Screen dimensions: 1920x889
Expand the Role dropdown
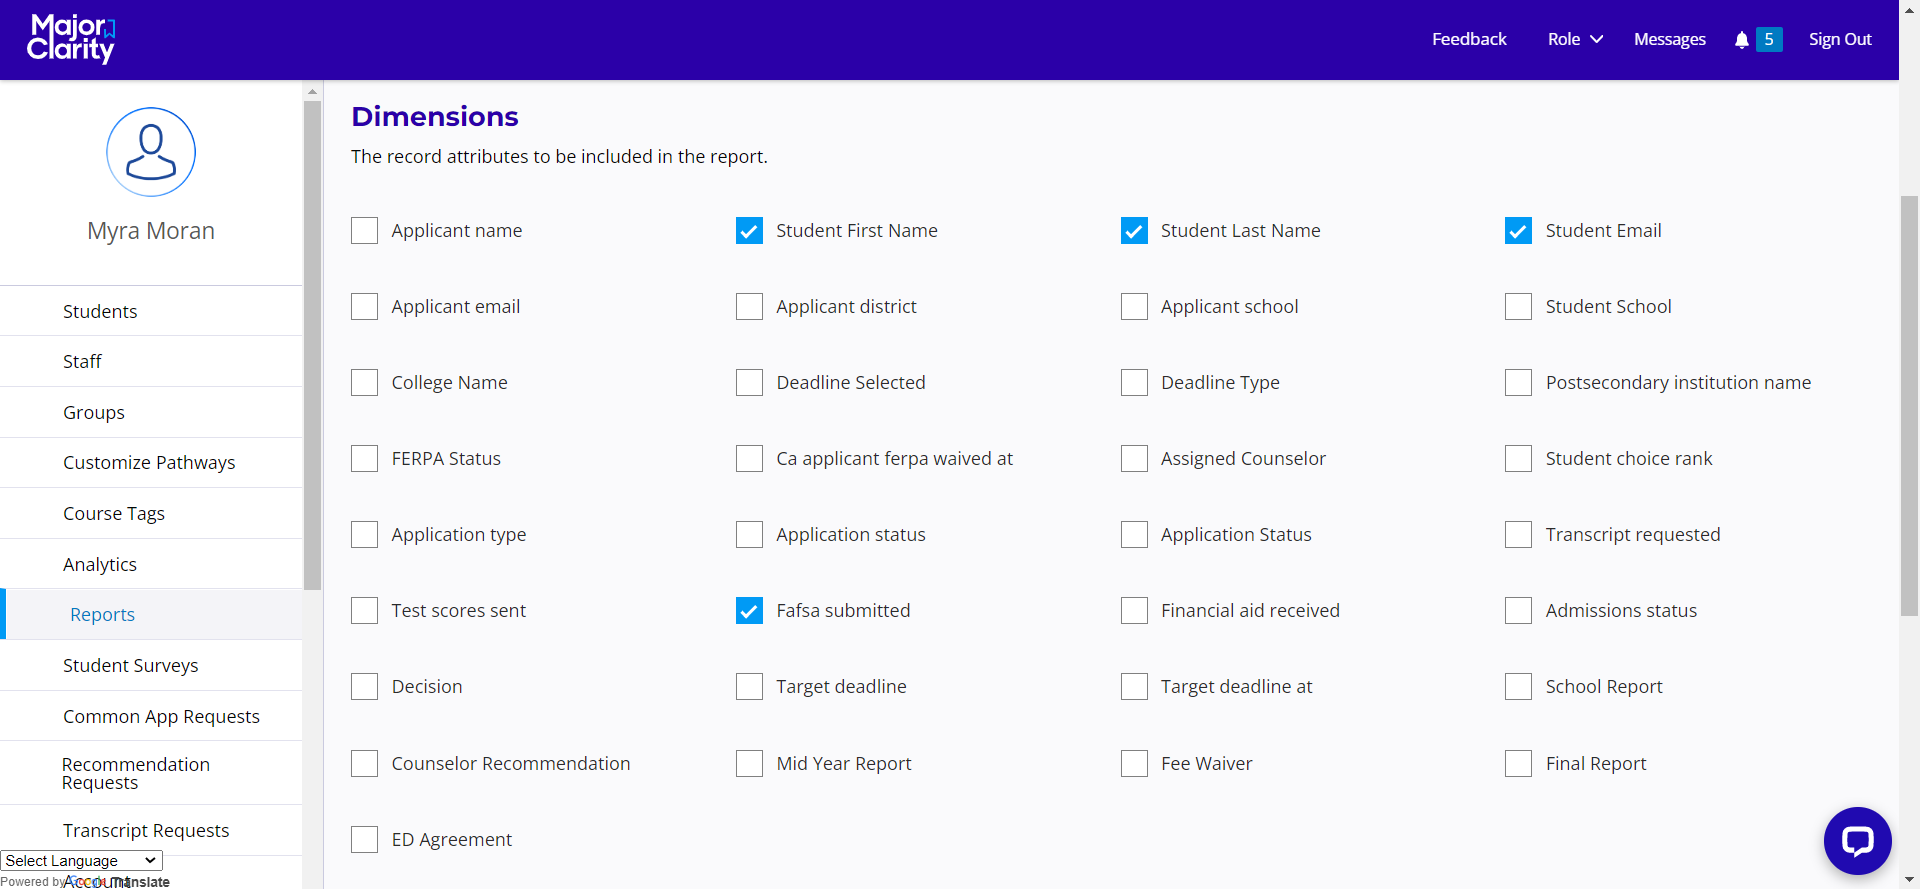pyautogui.click(x=1574, y=40)
